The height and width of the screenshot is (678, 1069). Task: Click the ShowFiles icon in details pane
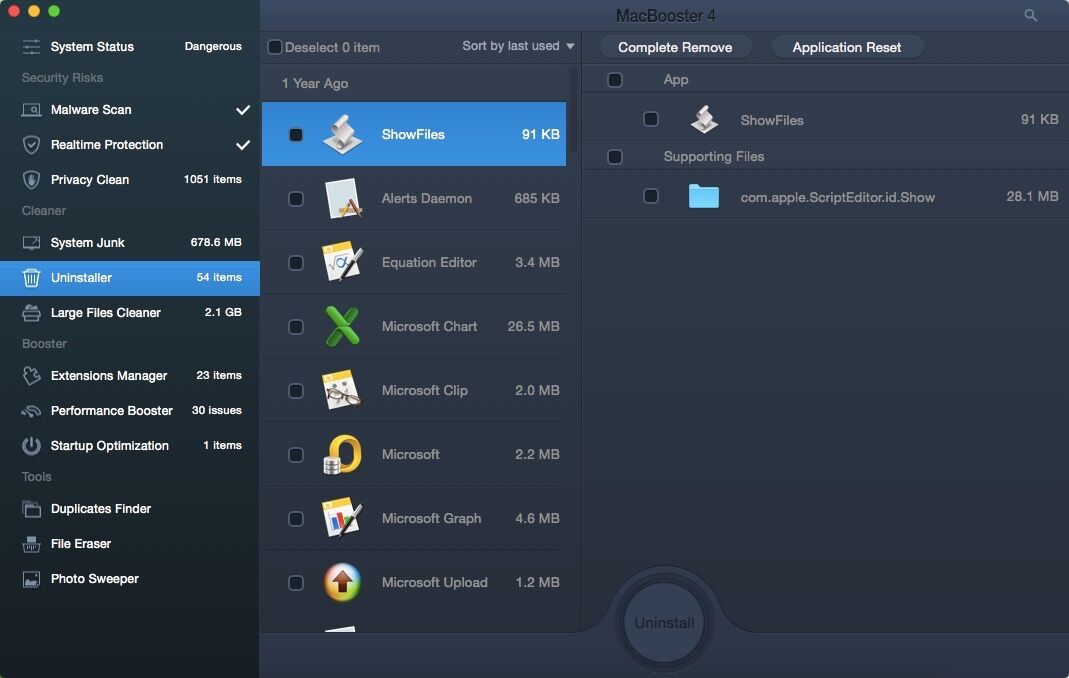pos(704,120)
